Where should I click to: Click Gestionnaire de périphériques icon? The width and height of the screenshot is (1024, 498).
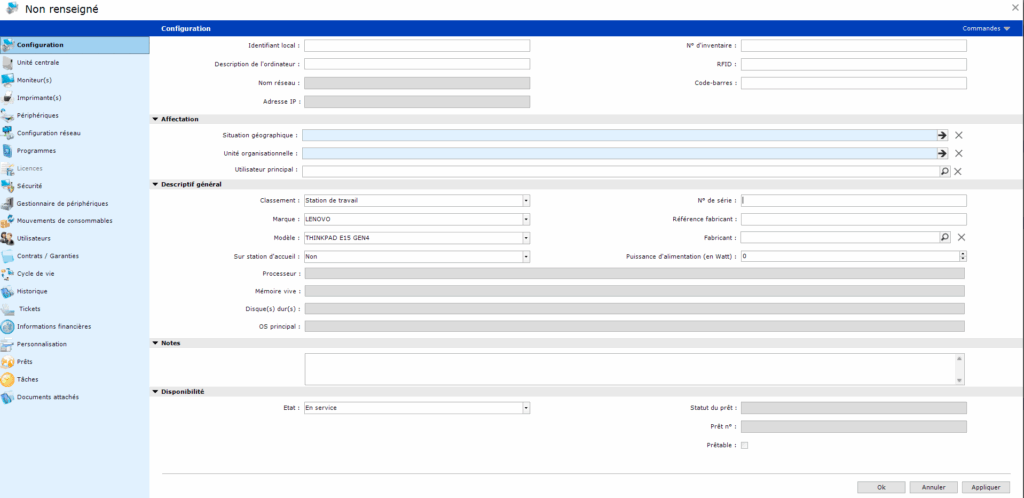pos(8,204)
